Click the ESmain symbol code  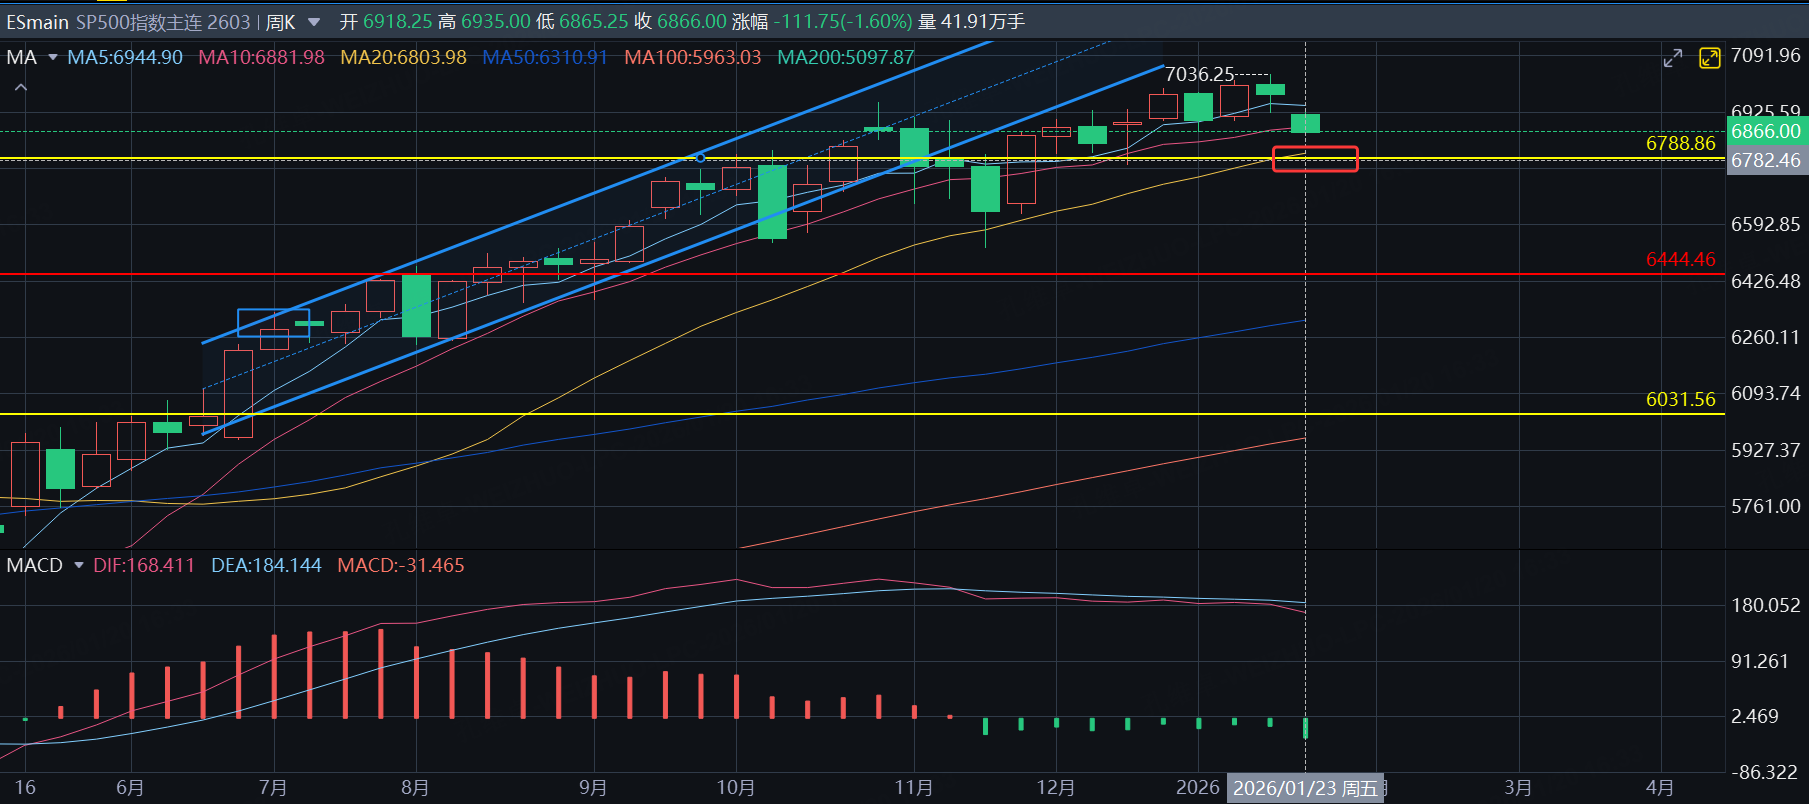tap(37, 22)
